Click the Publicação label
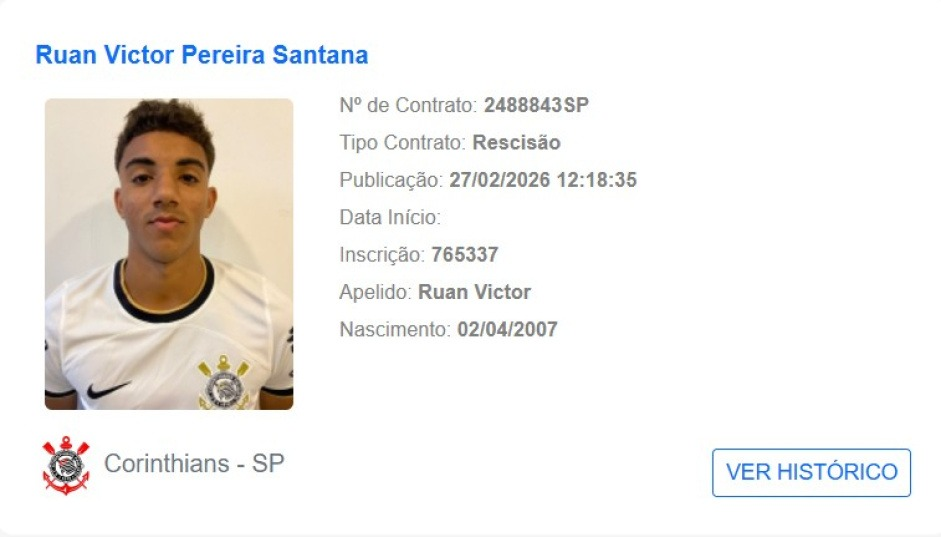 point(391,179)
